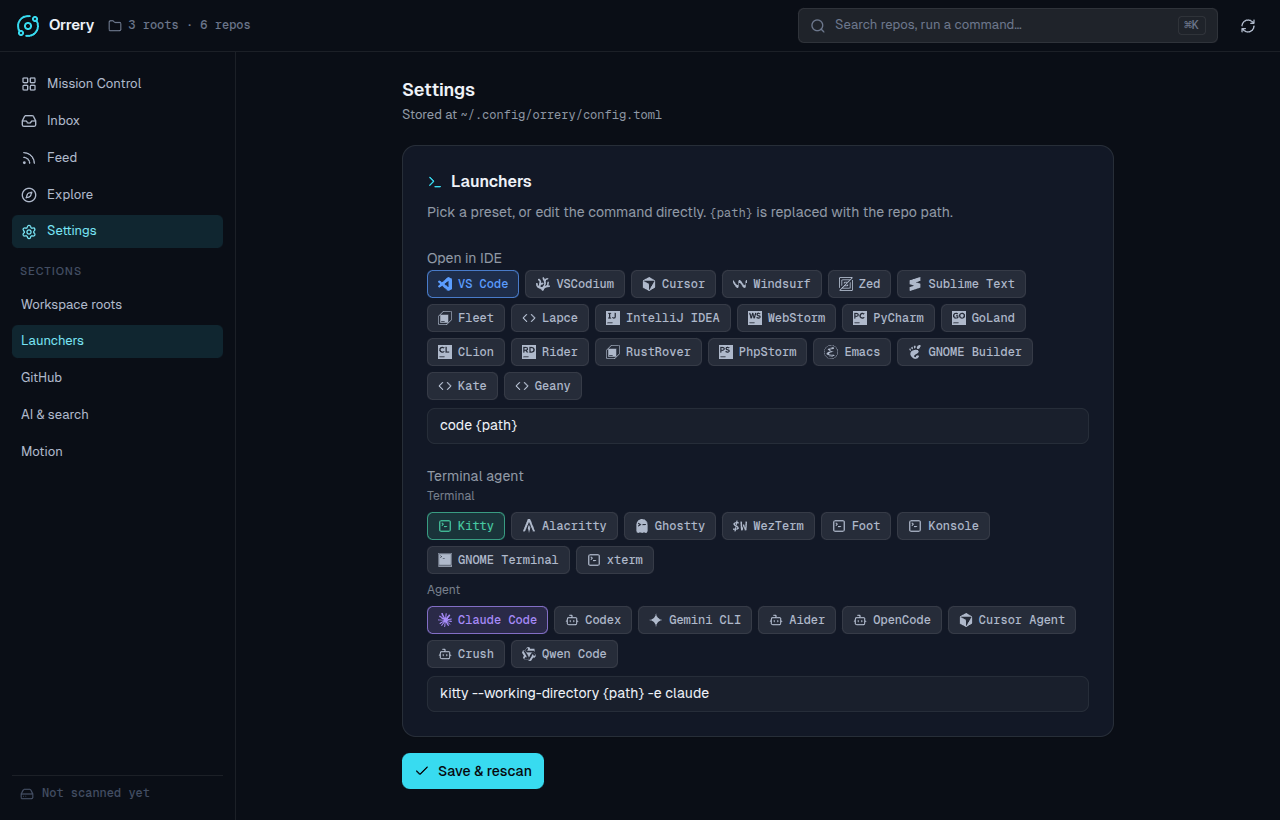Select the Cursor Agent preset
The width and height of the screenshot is (1280, 820).
tap(1012, 620)
